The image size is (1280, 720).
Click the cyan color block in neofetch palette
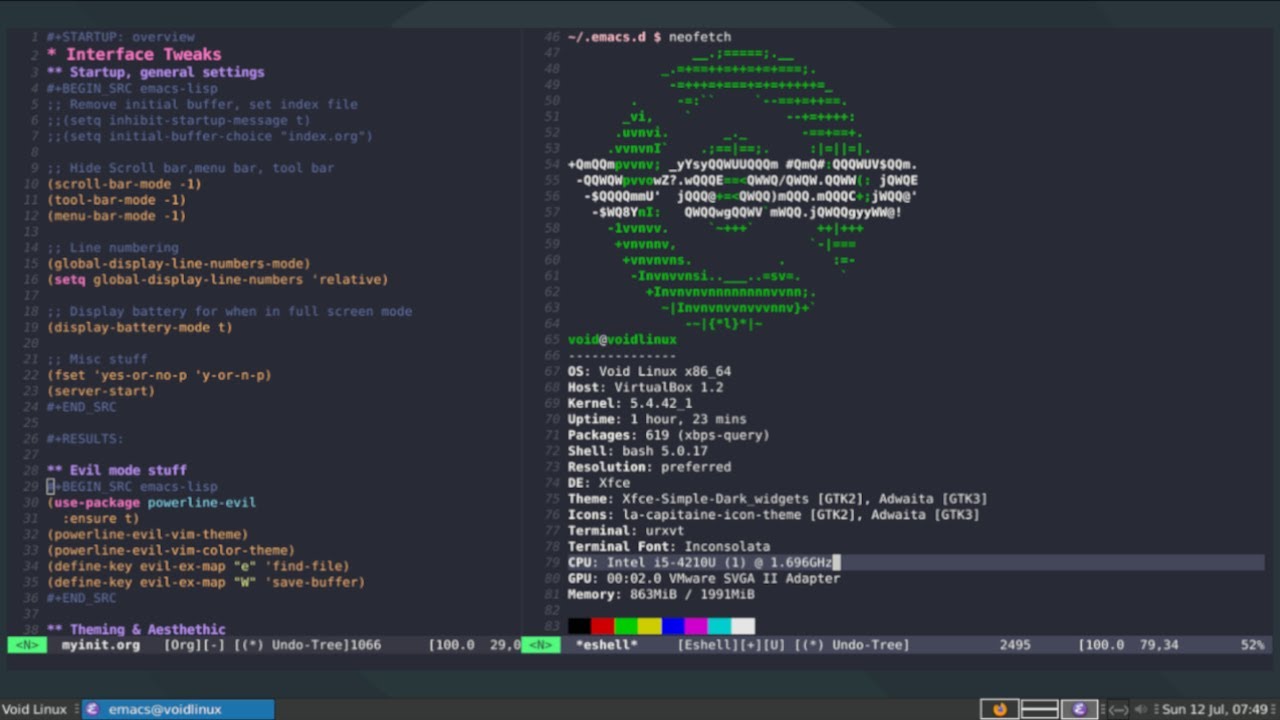[719, 626]
